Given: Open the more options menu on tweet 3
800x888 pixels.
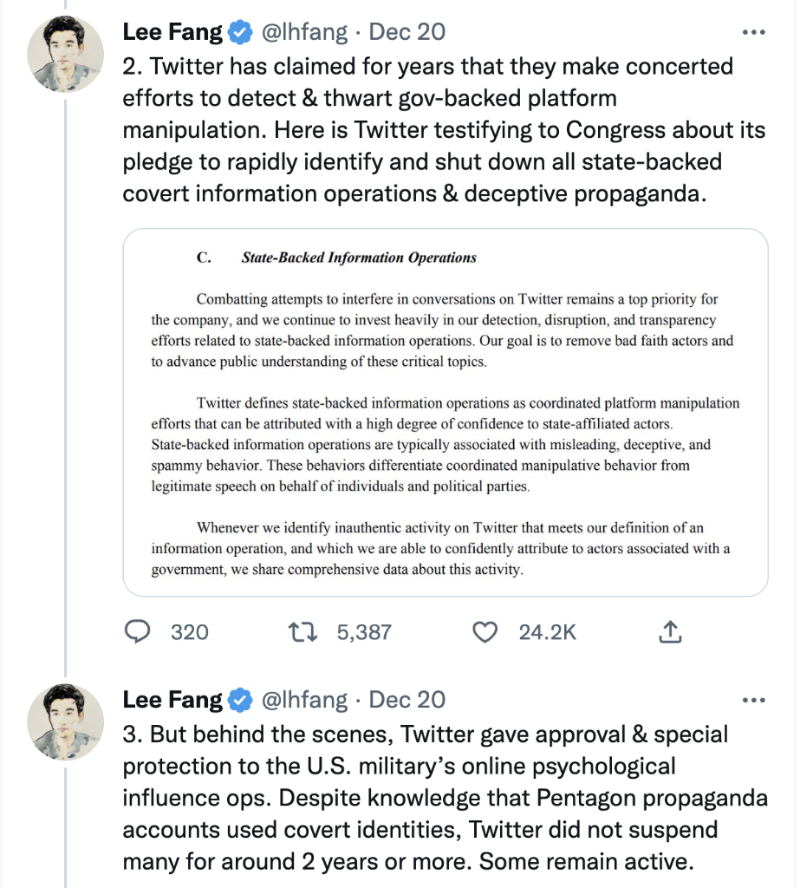Looking at the screenshot, I should point(752,699).
